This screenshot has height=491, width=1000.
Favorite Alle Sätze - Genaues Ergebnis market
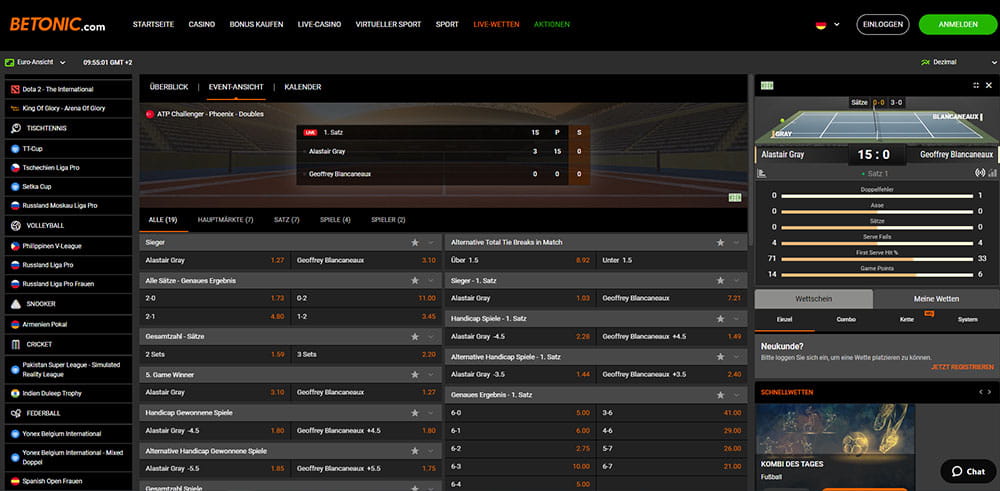pyautogui.click(x=415, y=281)
